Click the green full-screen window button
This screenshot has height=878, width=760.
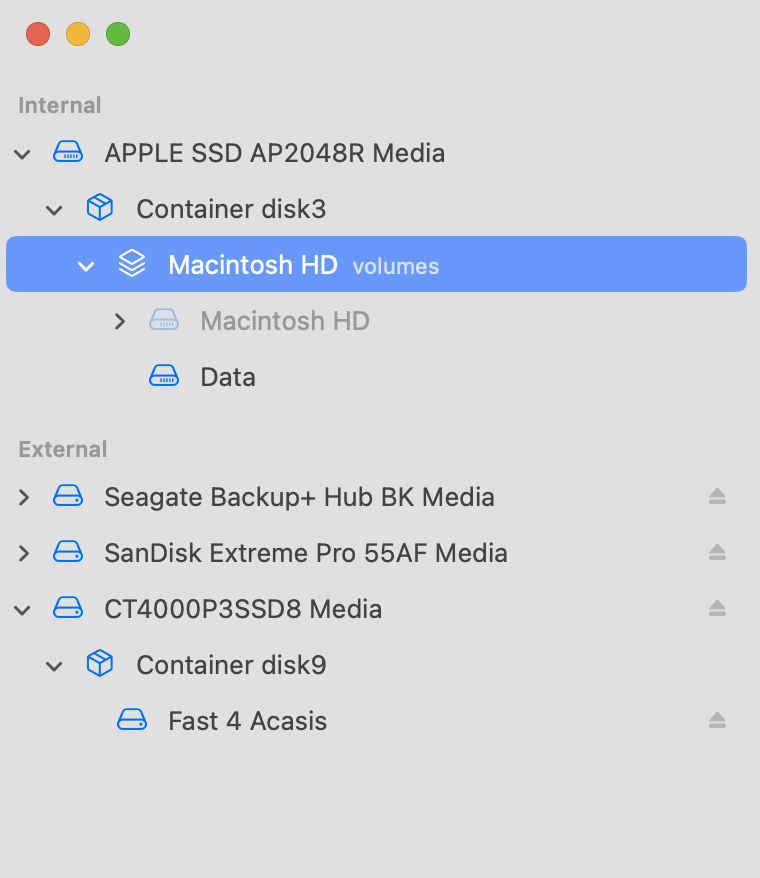118,35
